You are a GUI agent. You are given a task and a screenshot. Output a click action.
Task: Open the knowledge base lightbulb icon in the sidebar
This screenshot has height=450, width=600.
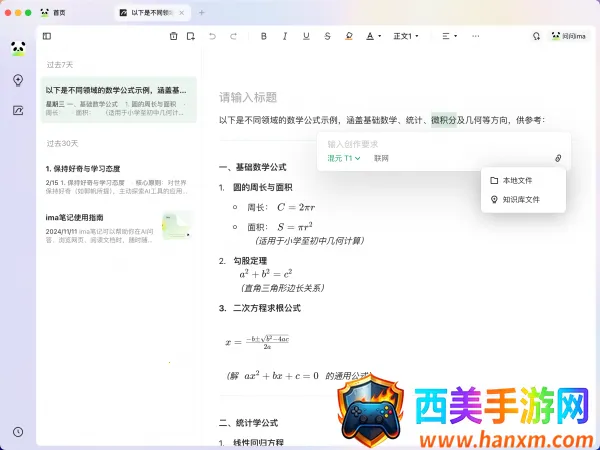18,80
